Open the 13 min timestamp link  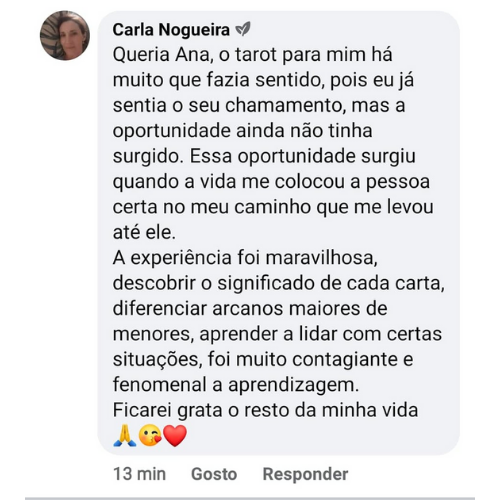tap(139, 474)
